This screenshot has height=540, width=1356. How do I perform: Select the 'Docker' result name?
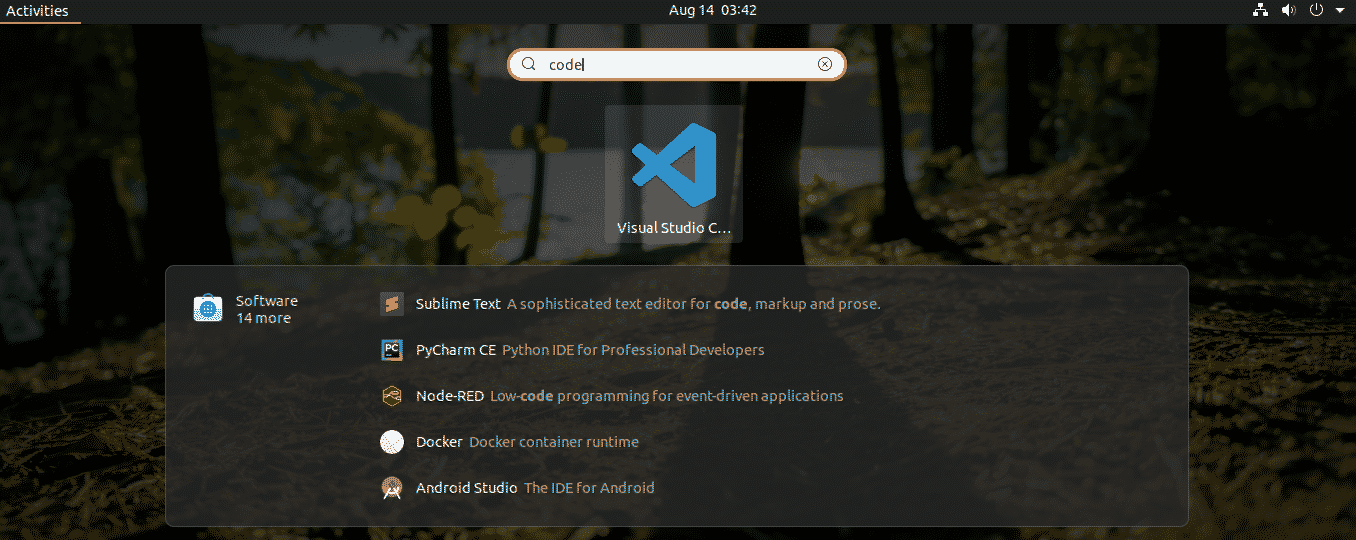tap(439, 442)
